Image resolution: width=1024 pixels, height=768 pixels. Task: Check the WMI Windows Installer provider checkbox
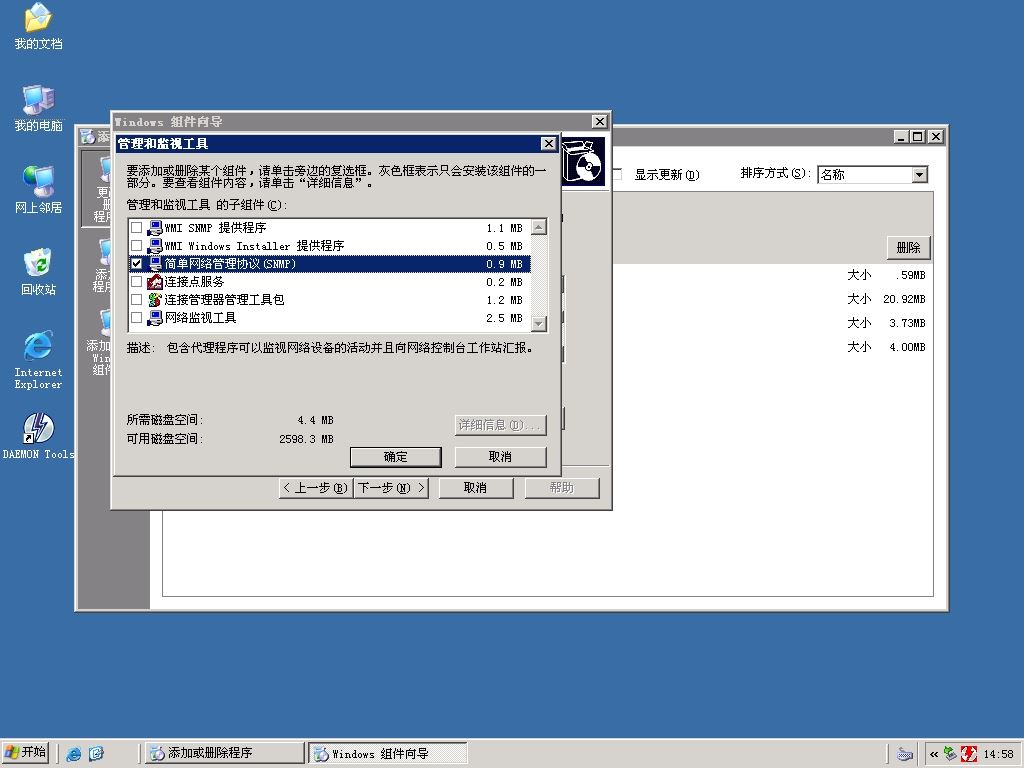click(x=136, y=246)
